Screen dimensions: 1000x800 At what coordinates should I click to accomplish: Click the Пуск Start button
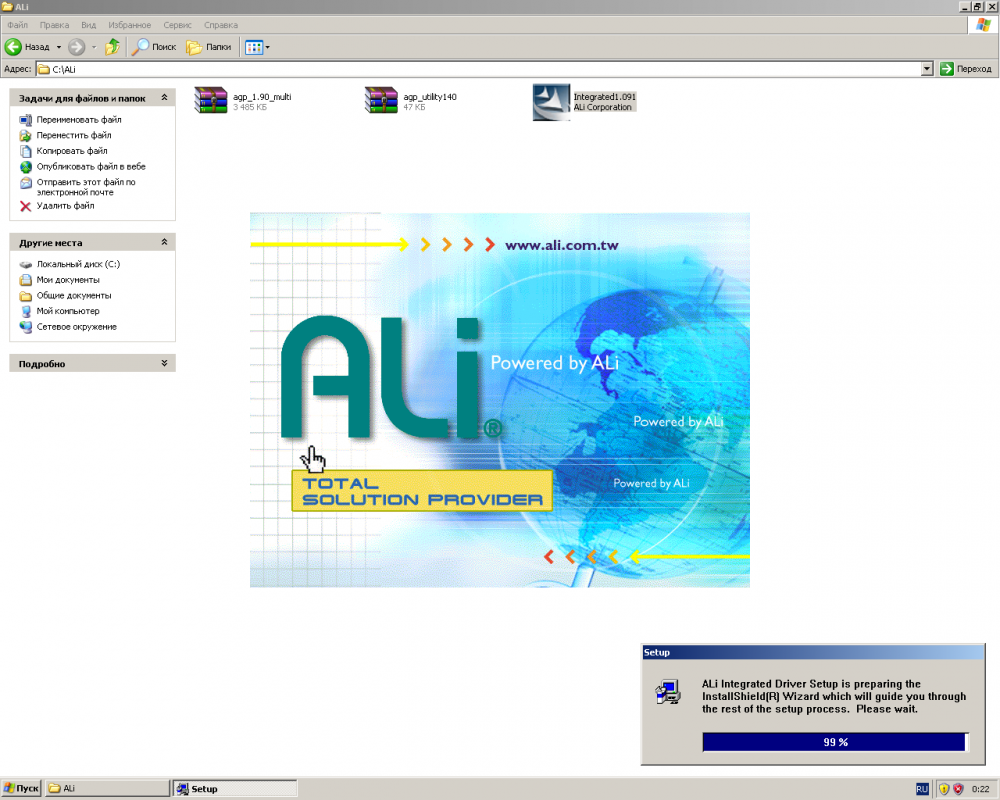click(21, 789)
